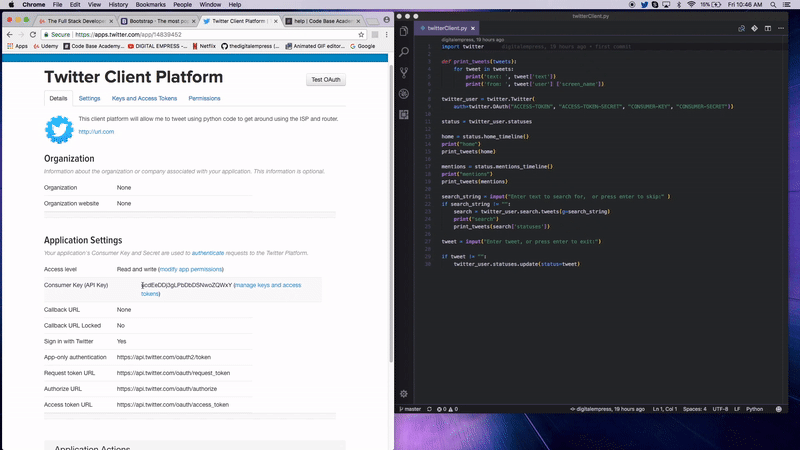Open Chrome File menu
This screenshot has width=800, height=450.
click(x=57, y=5)
